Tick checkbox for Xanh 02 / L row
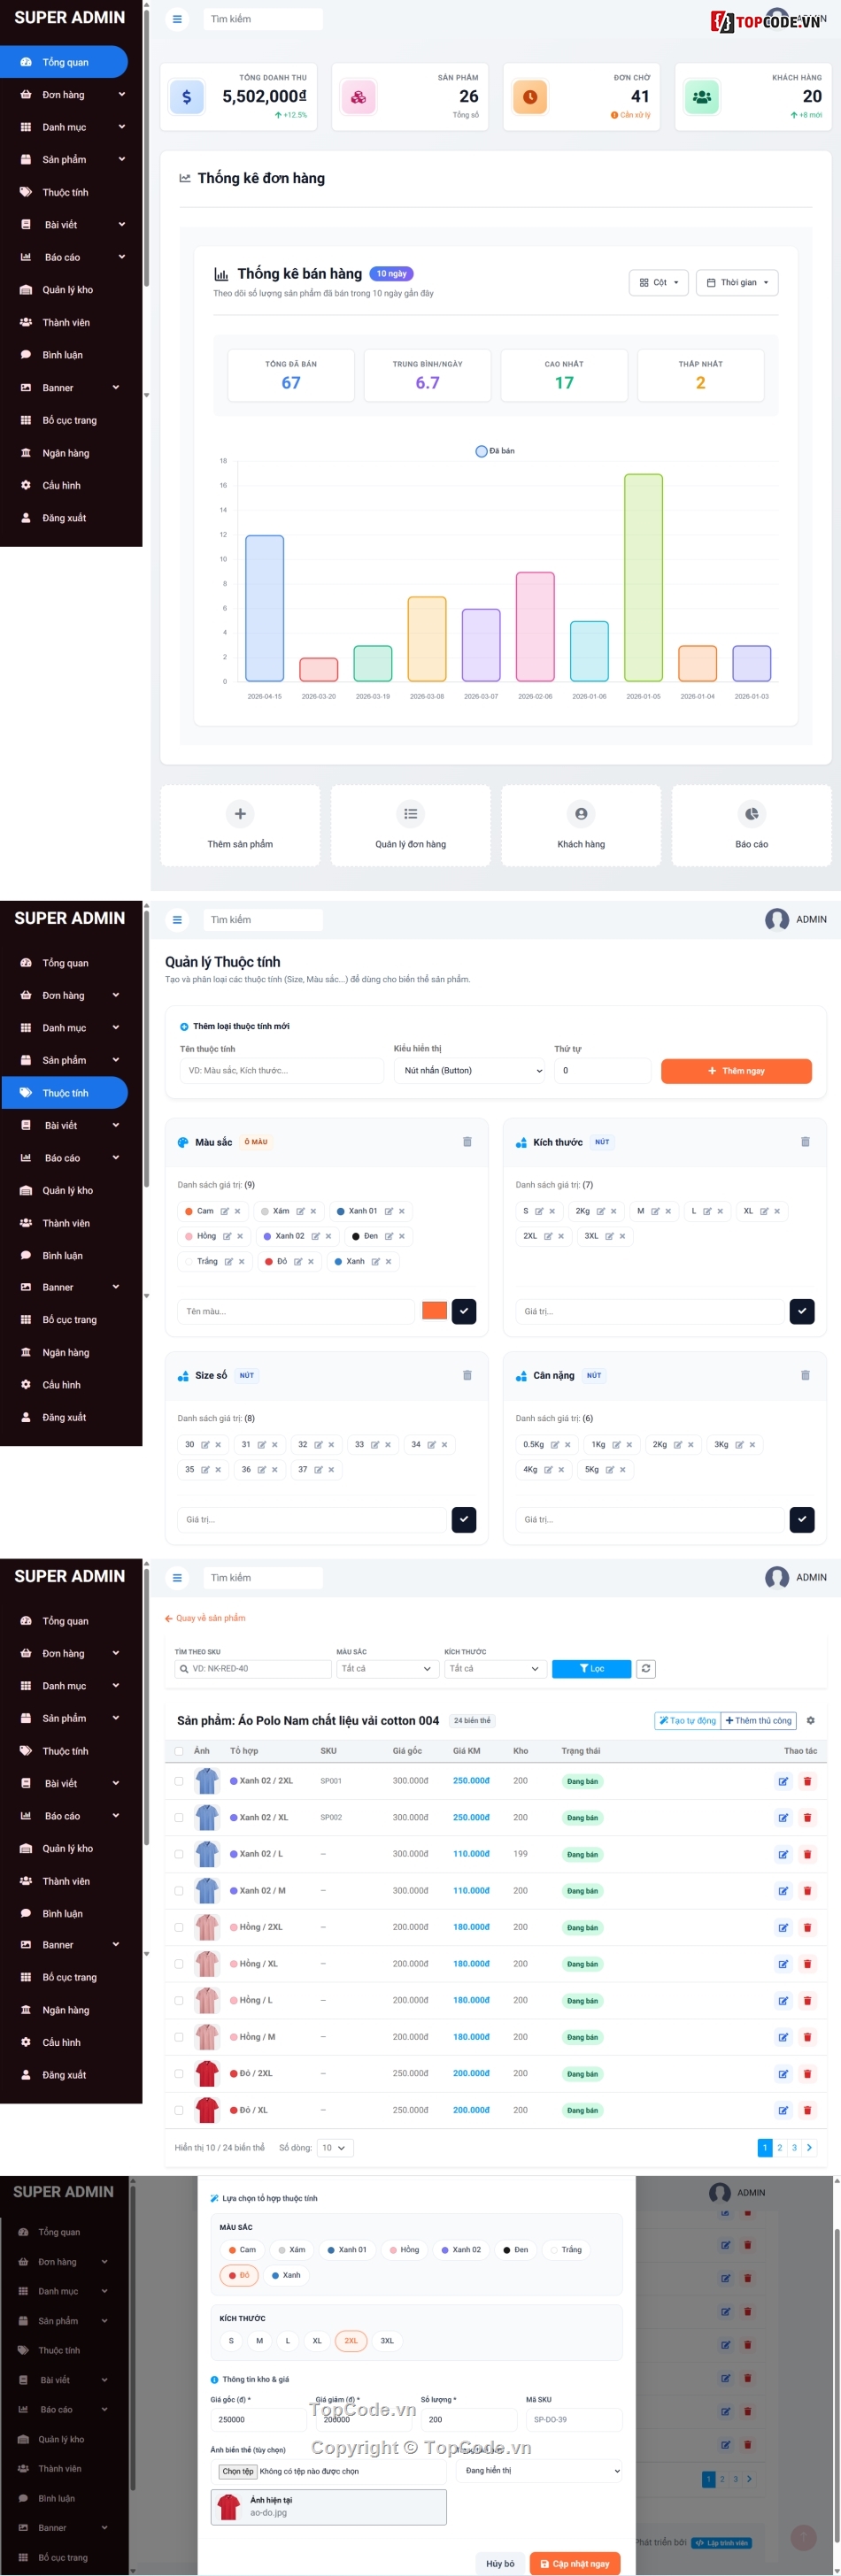This screenshot has width=841, height=2576. click(179, 1854)
